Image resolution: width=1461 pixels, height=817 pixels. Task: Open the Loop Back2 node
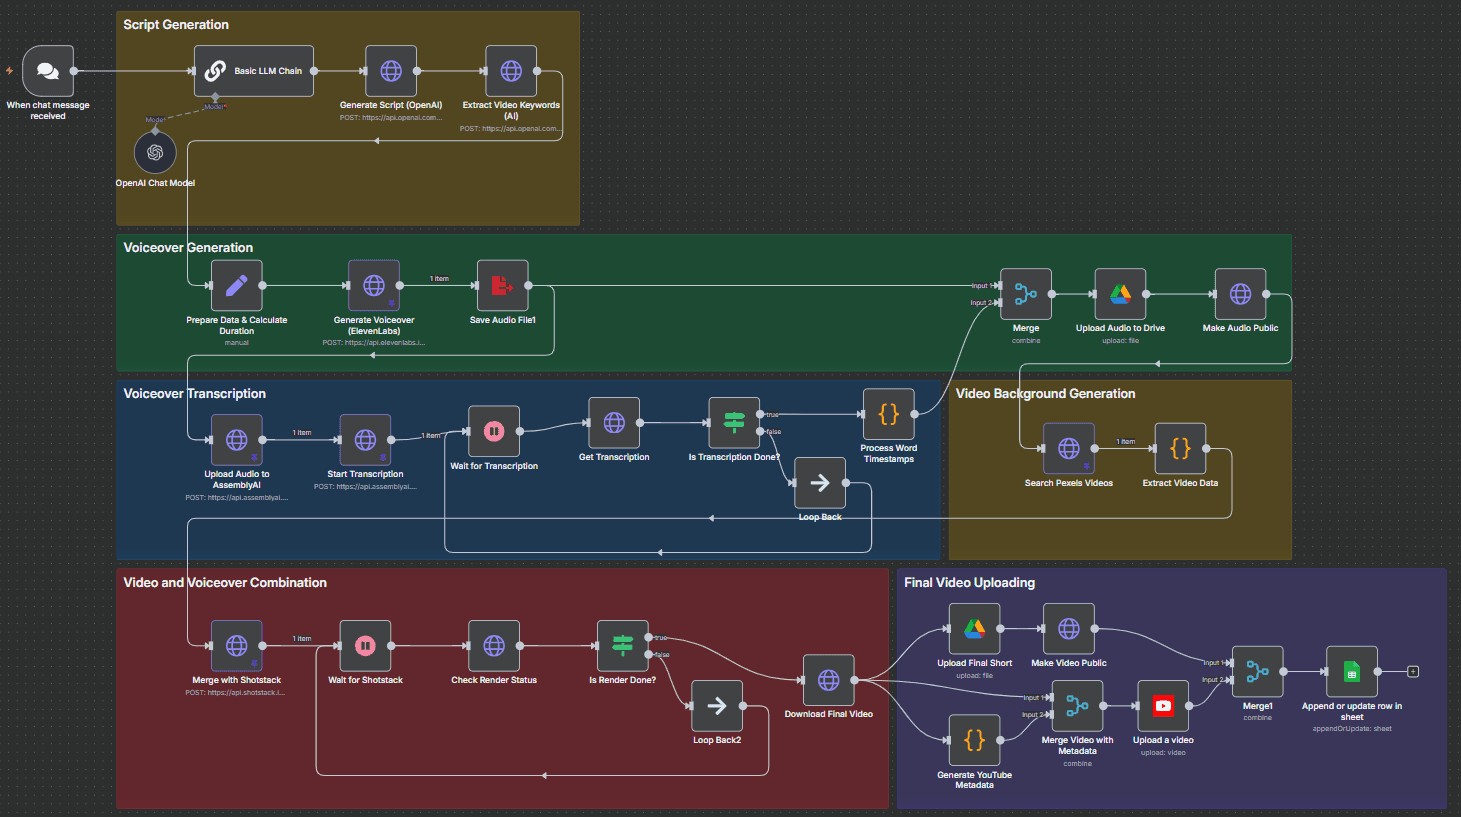pyautogui.click(x=717, y=706)
